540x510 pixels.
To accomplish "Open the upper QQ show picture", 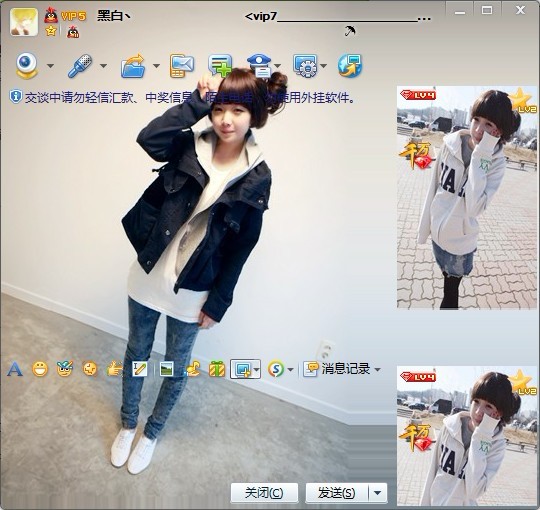I will pyautogui.click(x=467, y=197).
